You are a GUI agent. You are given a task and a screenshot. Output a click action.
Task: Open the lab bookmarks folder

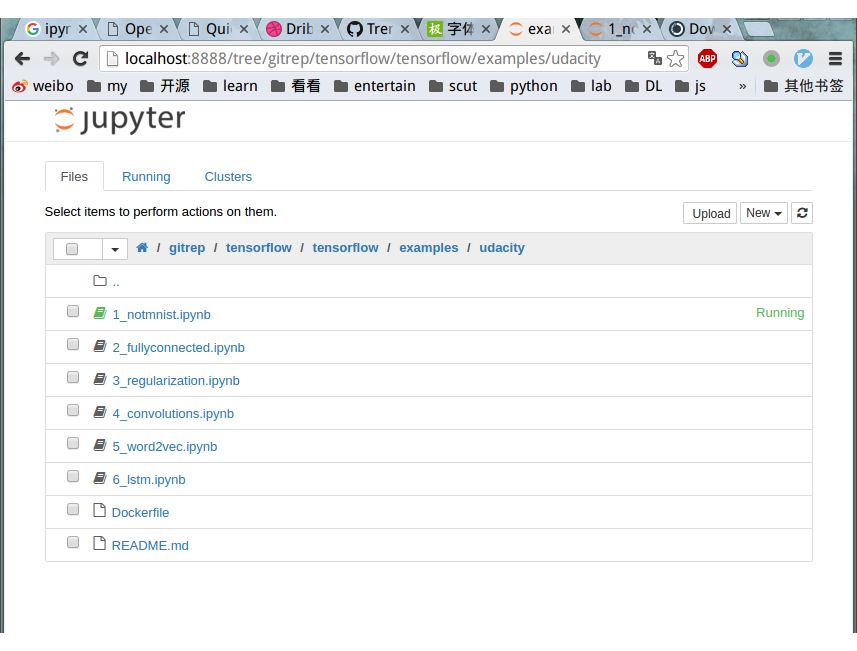pos(591,86)
